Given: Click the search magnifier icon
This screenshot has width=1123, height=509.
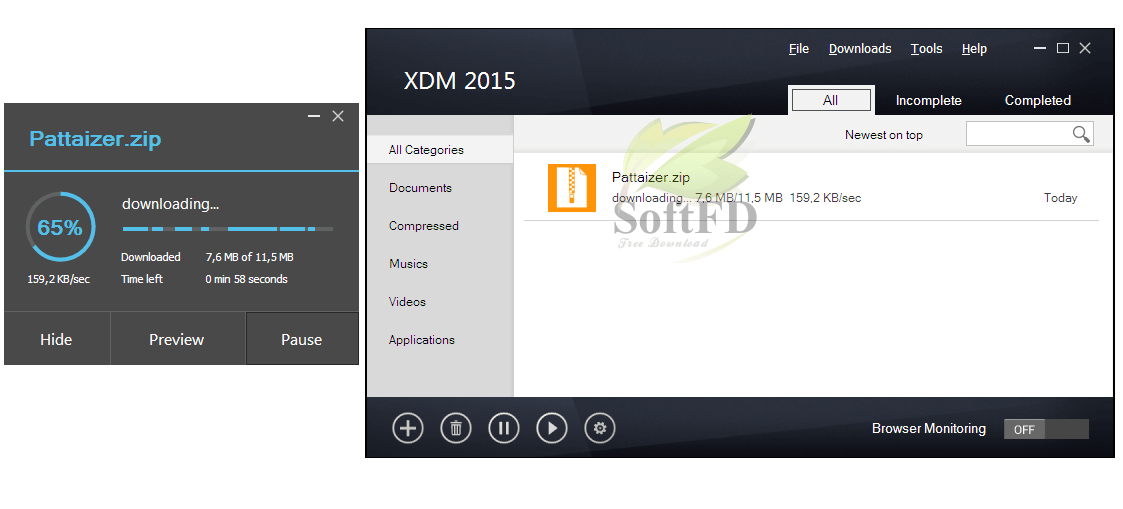Looking at the screenshot, I should (1081, 134).
